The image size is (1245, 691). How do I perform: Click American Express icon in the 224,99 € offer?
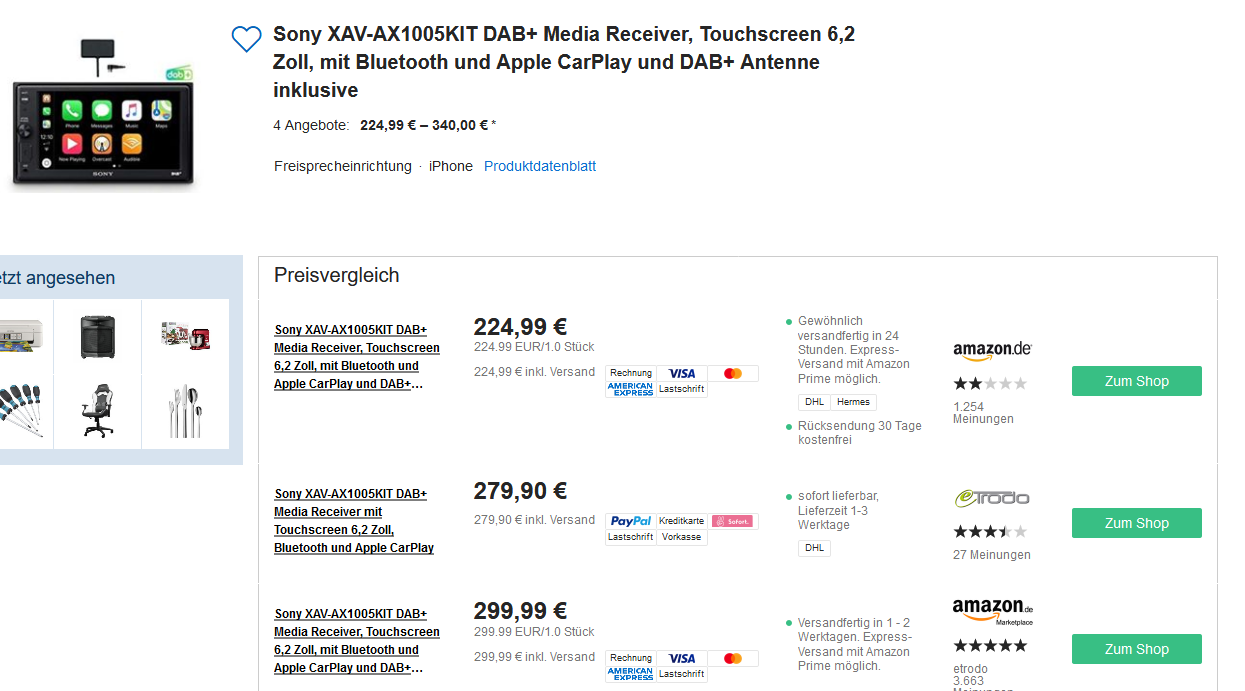[x=630, y=389]
